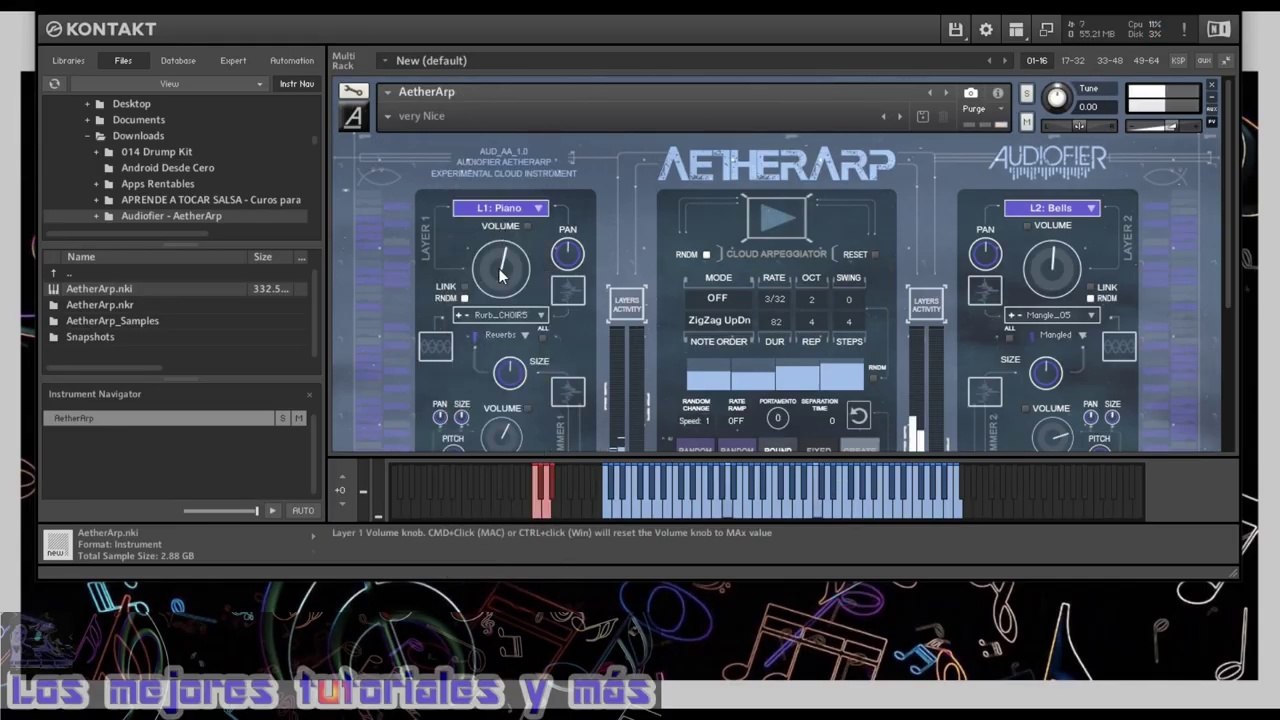Viewport: 1280px width, 720px height.
Task: Click the camera snapshot view icon
Action: tap(971, 92)
